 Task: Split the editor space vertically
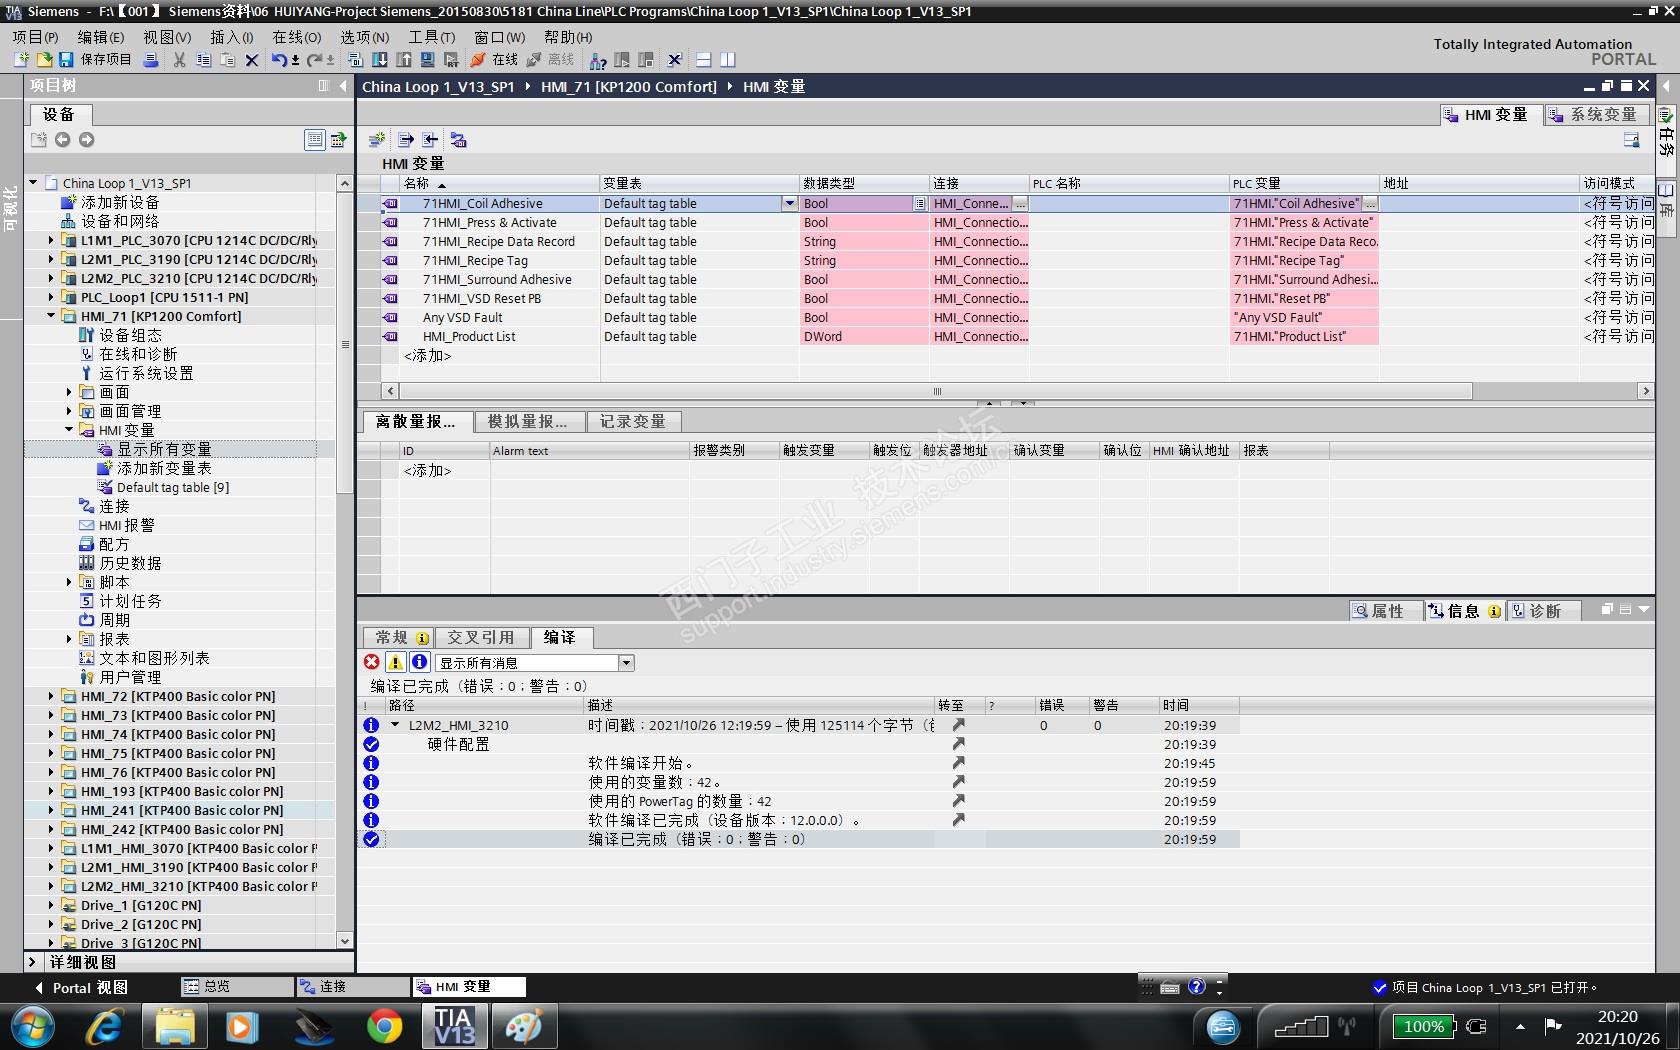727,60
